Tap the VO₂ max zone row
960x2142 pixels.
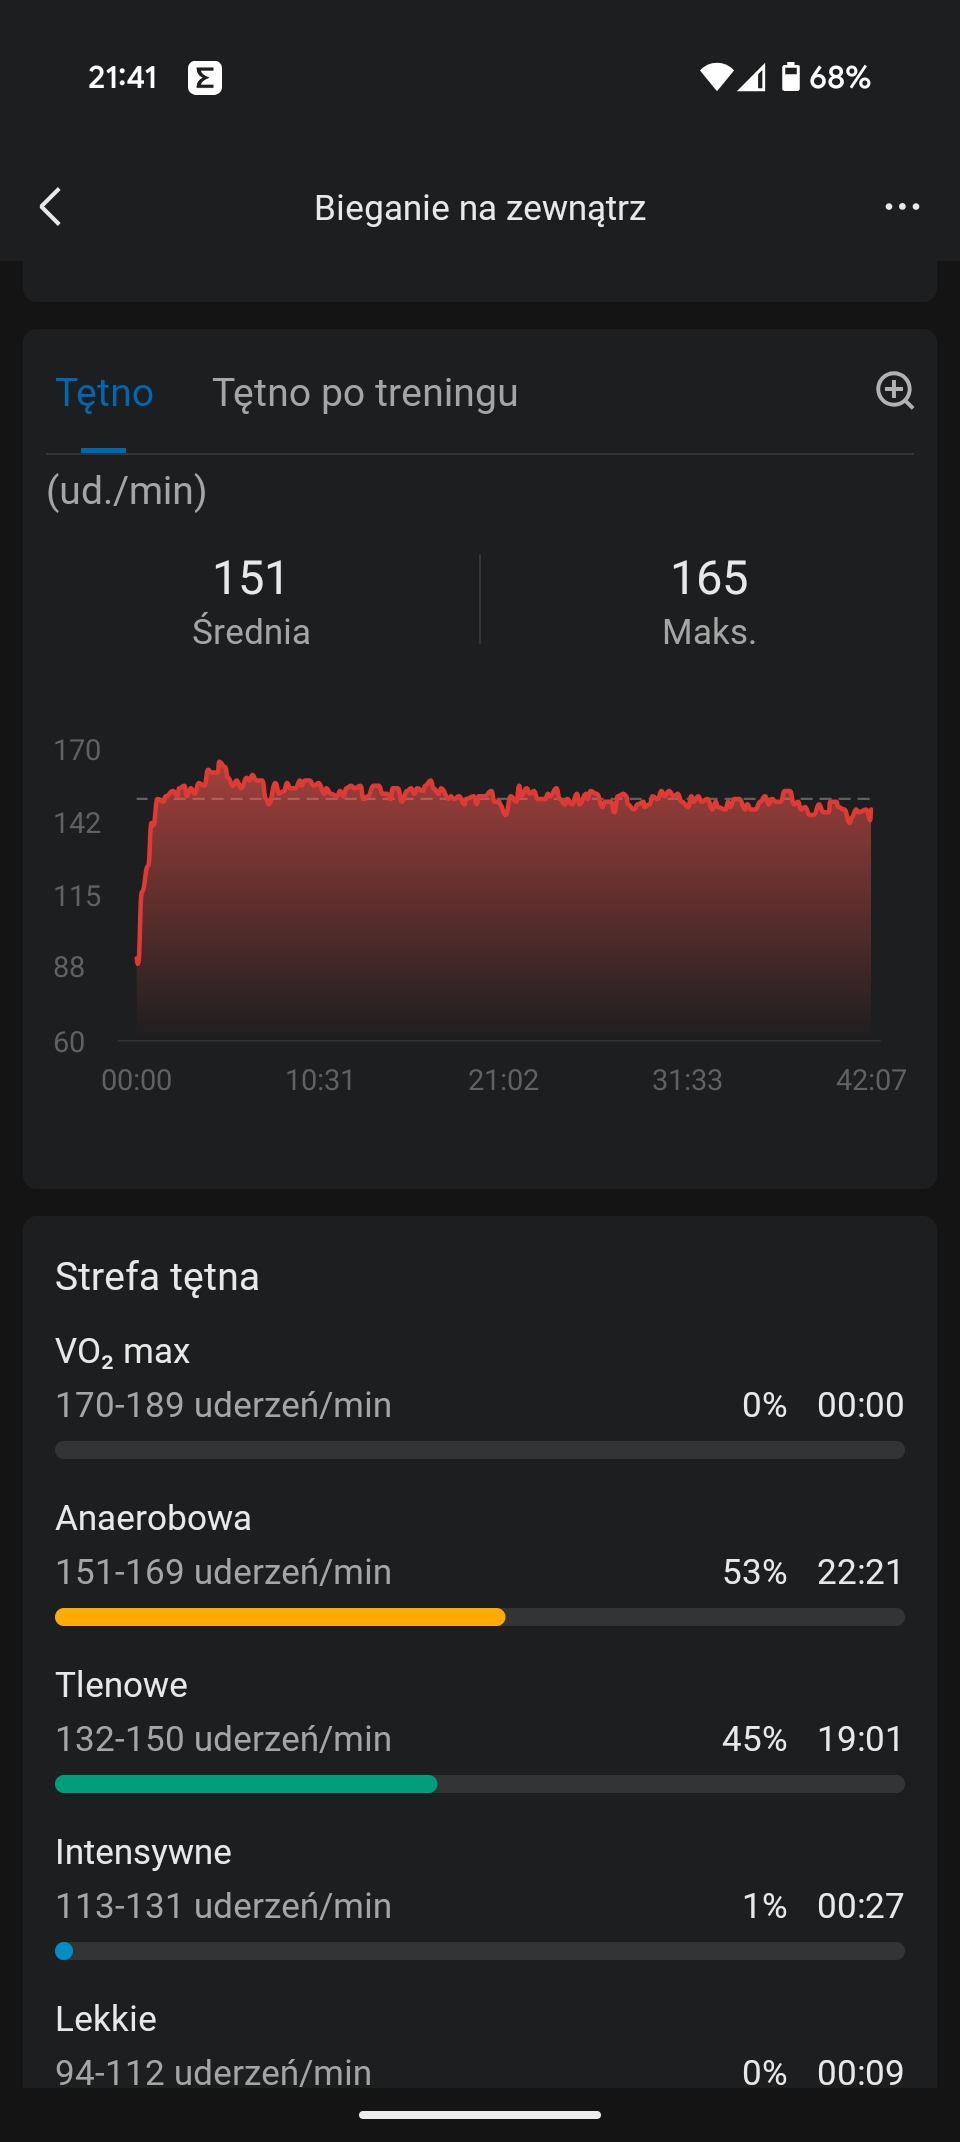pyautogui.click(x=480, y=1395)
